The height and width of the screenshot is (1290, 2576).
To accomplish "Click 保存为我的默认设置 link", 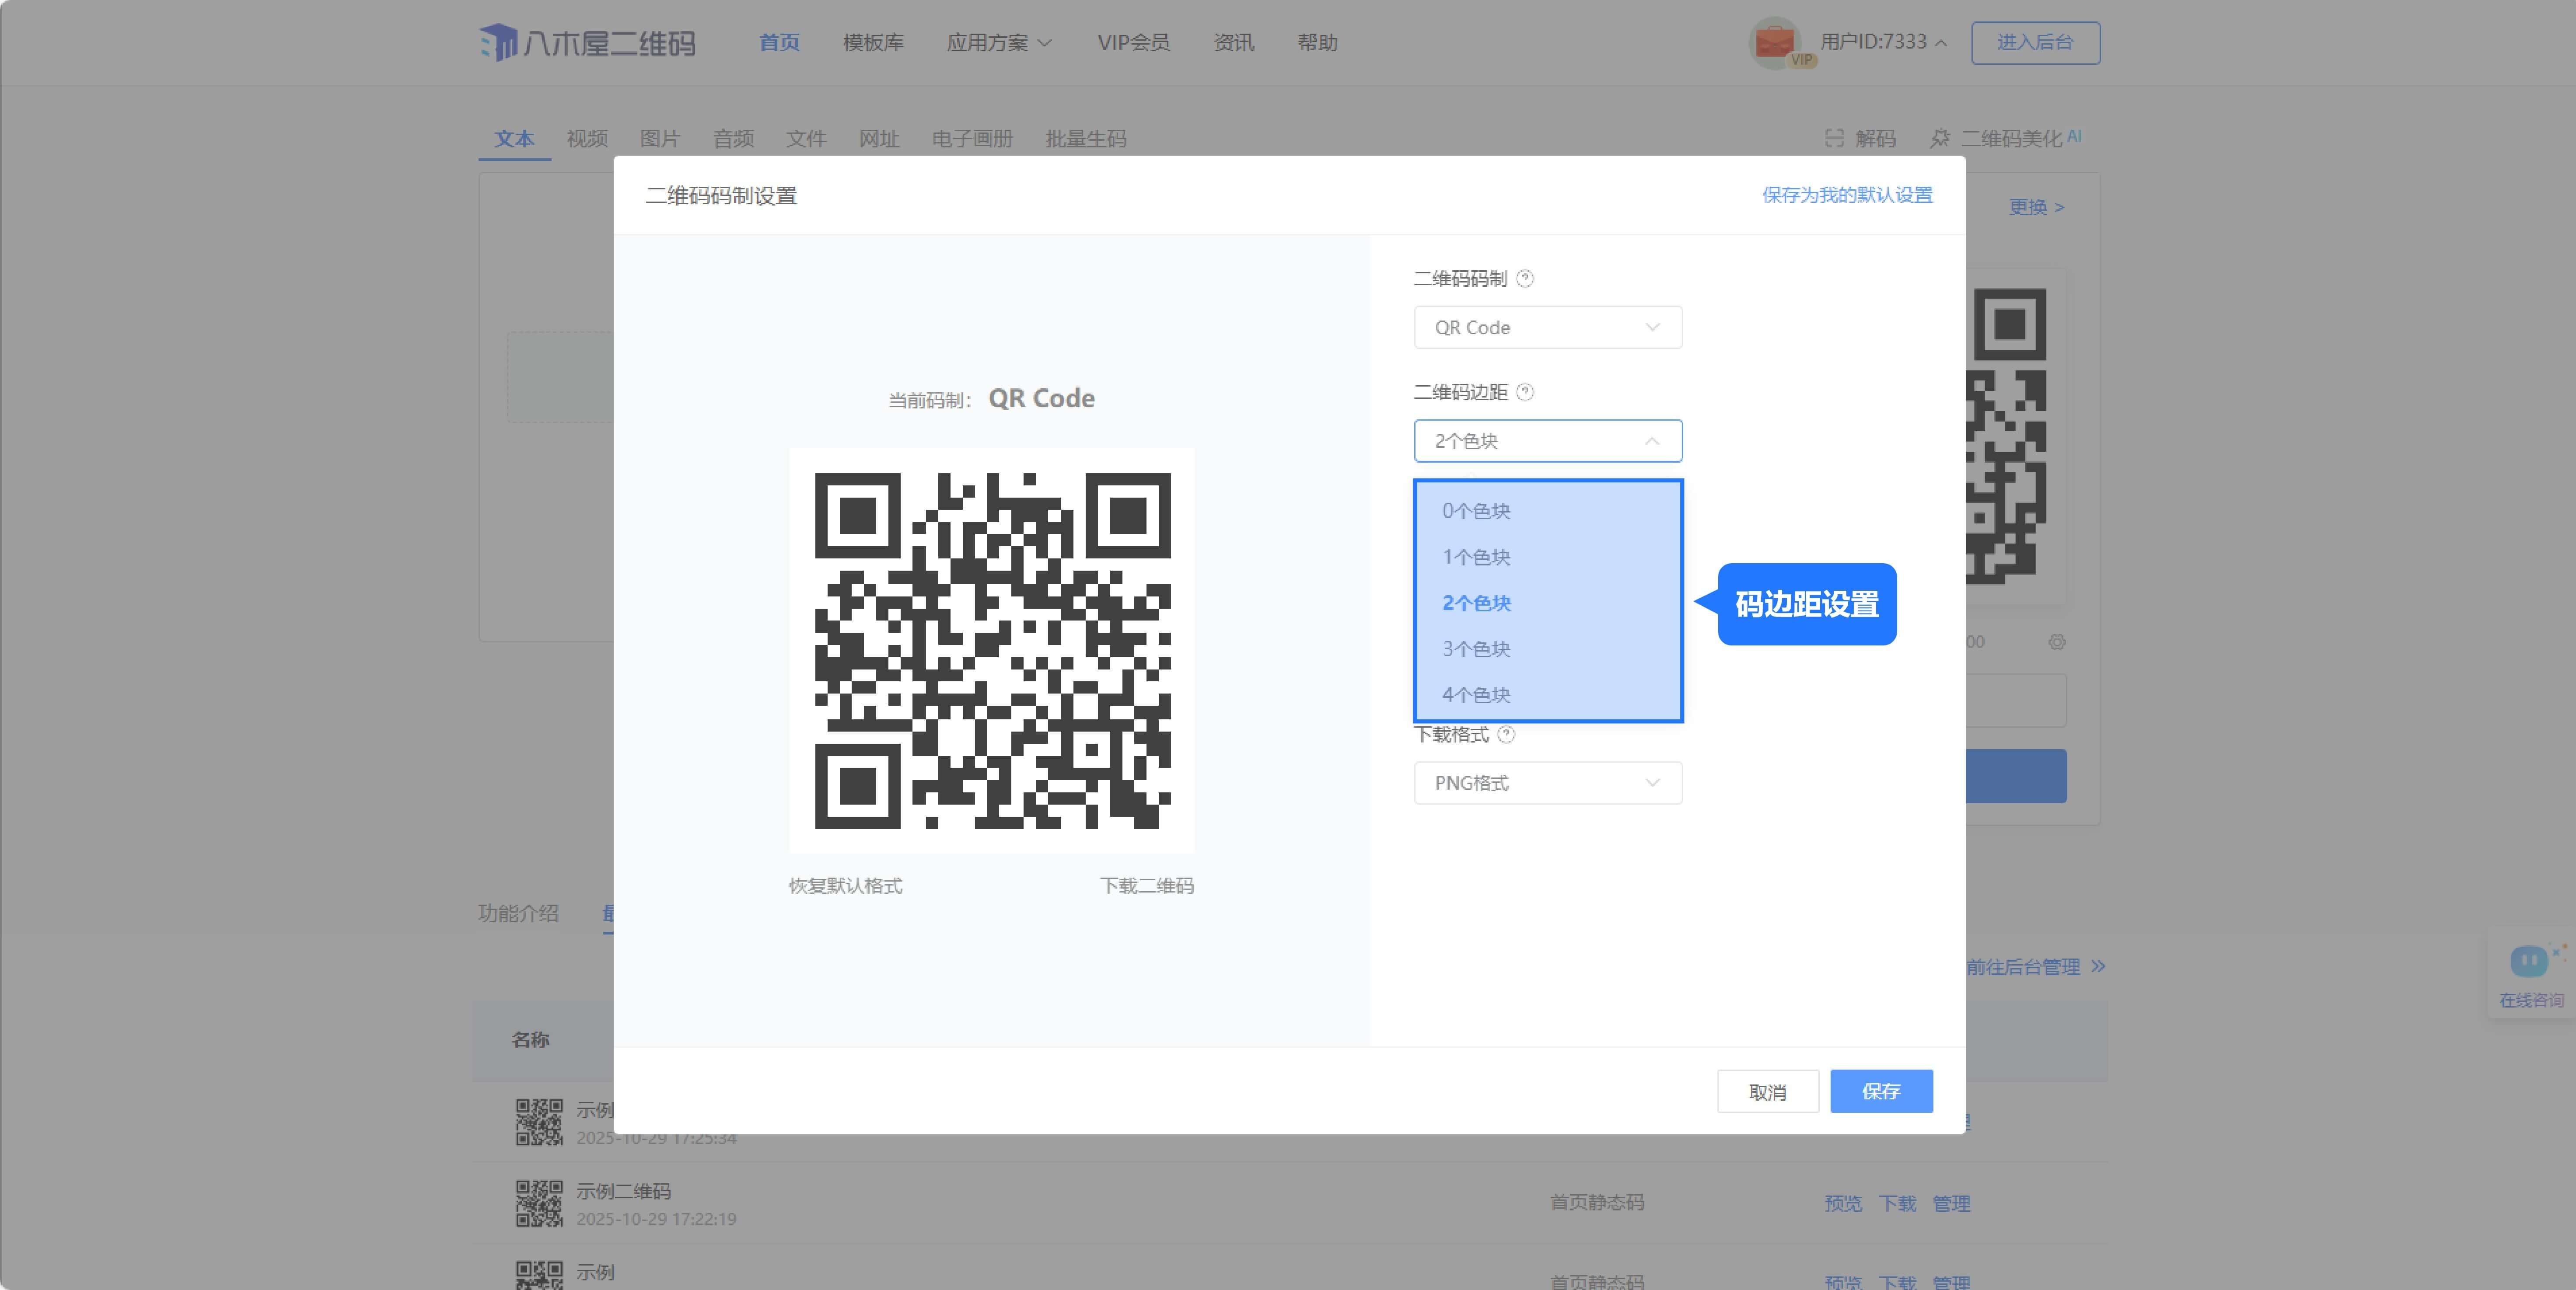I will (1846, 195).
